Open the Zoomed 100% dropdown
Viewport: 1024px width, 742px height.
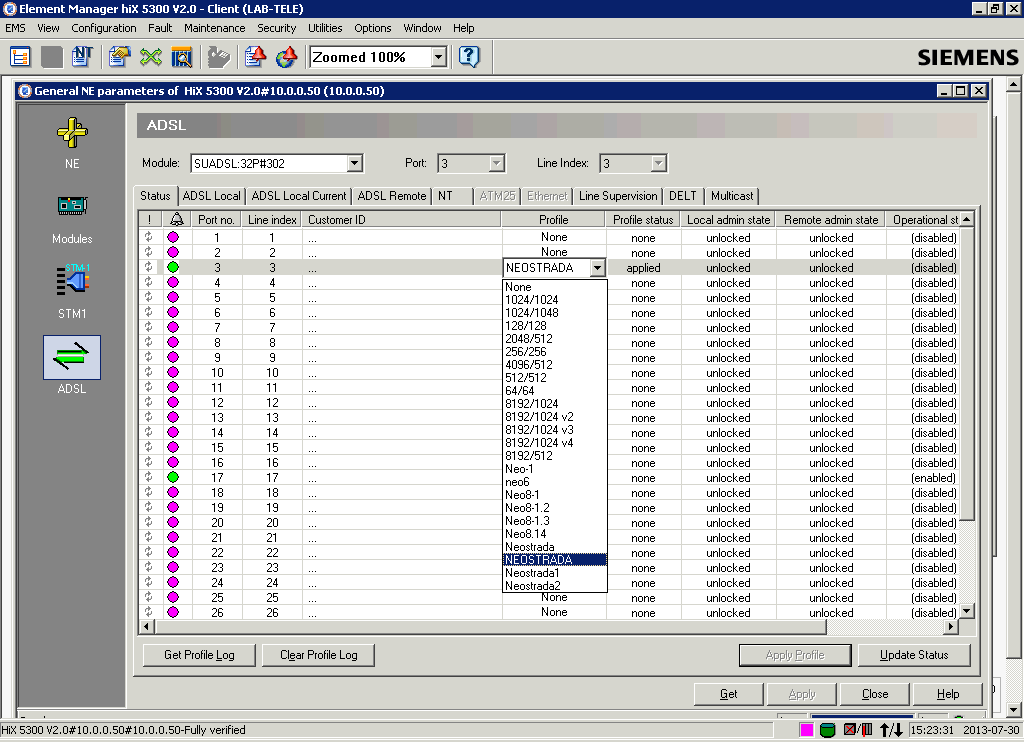click(439, 57)
